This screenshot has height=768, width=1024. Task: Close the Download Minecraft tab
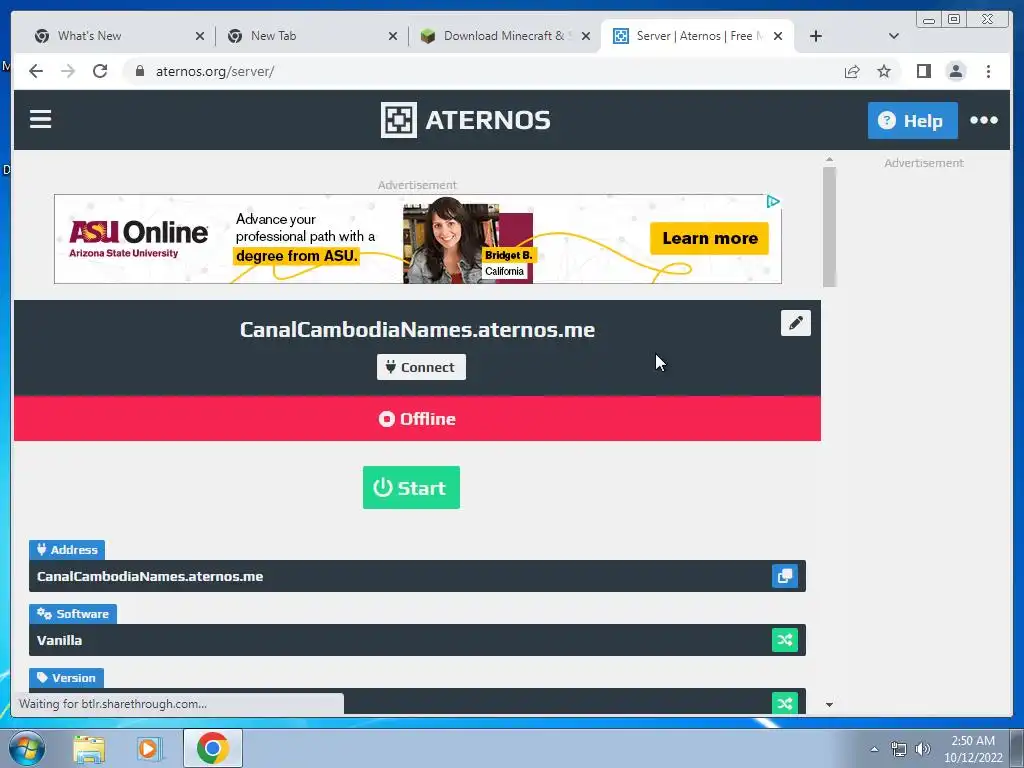click(586, 36)
